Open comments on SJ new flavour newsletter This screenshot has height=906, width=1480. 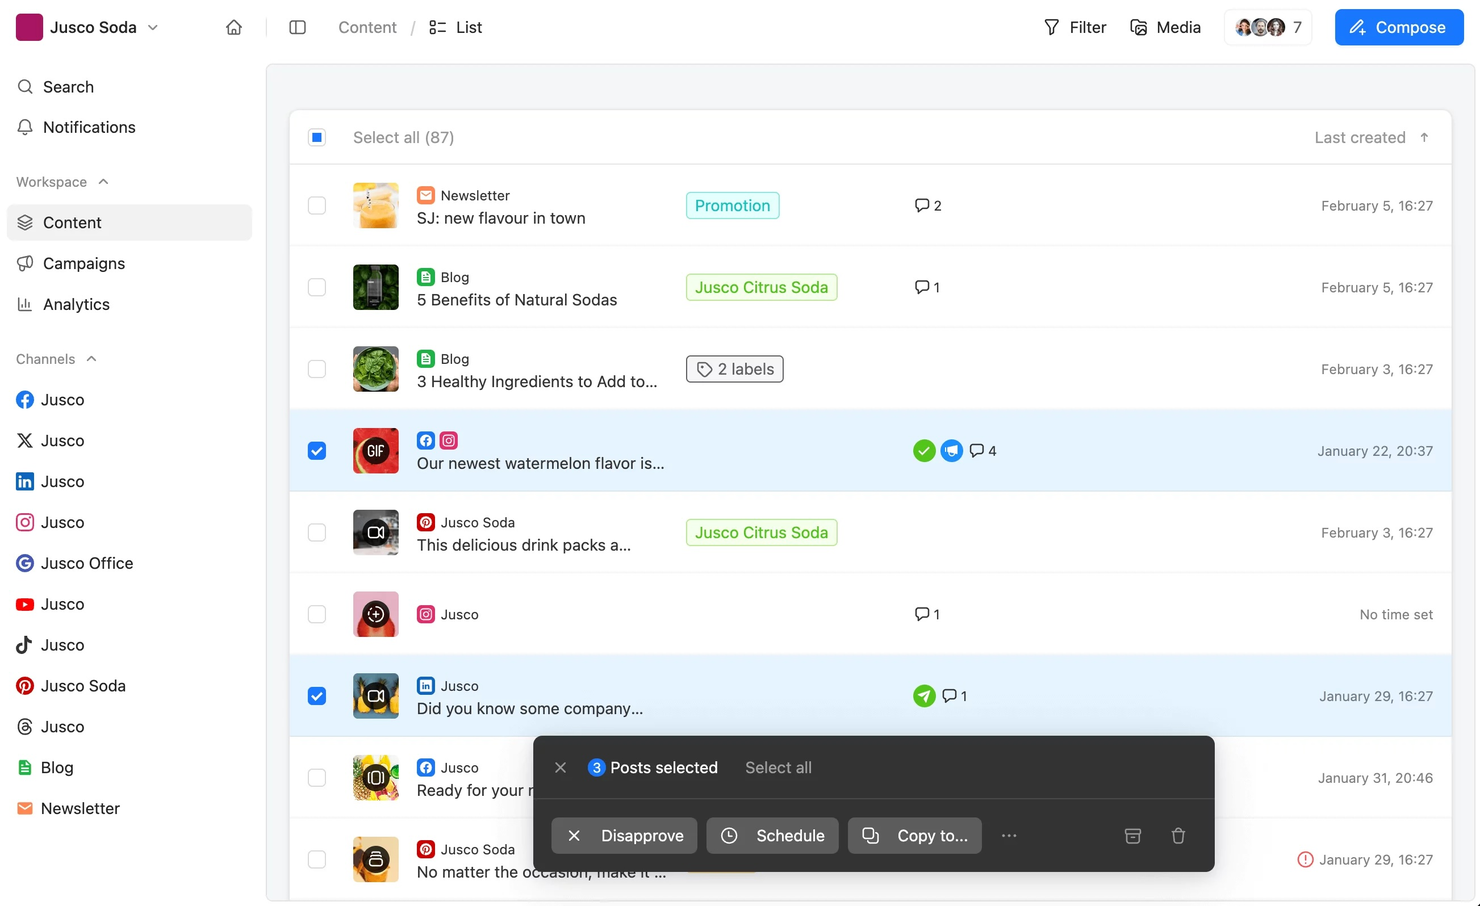click(928, 206)
